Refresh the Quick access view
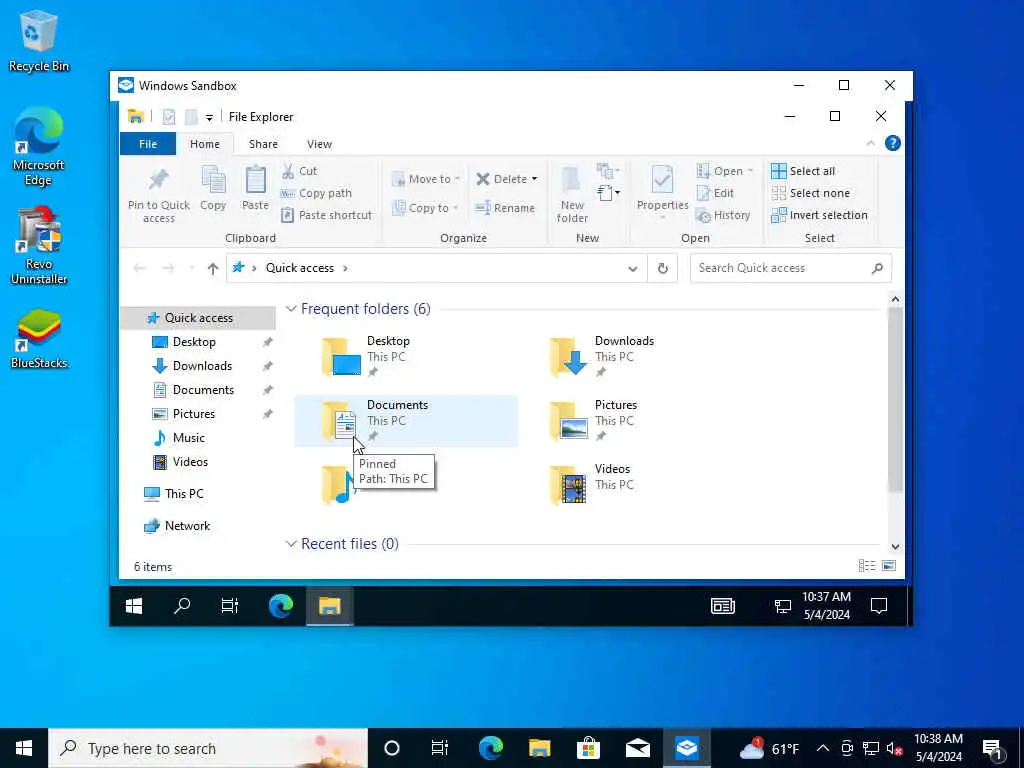The height and width of the screenshot is (768, 1024). [662, 268]
